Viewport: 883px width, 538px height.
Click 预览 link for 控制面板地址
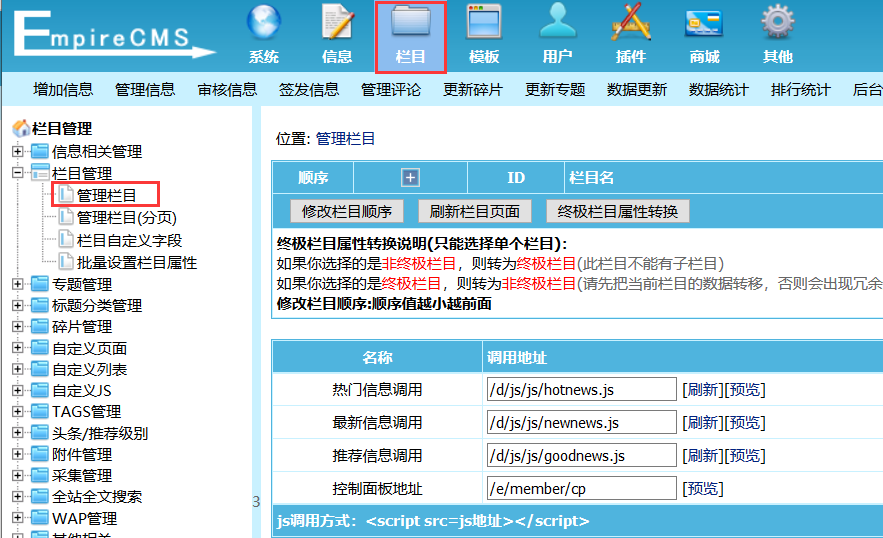point(703,488)
